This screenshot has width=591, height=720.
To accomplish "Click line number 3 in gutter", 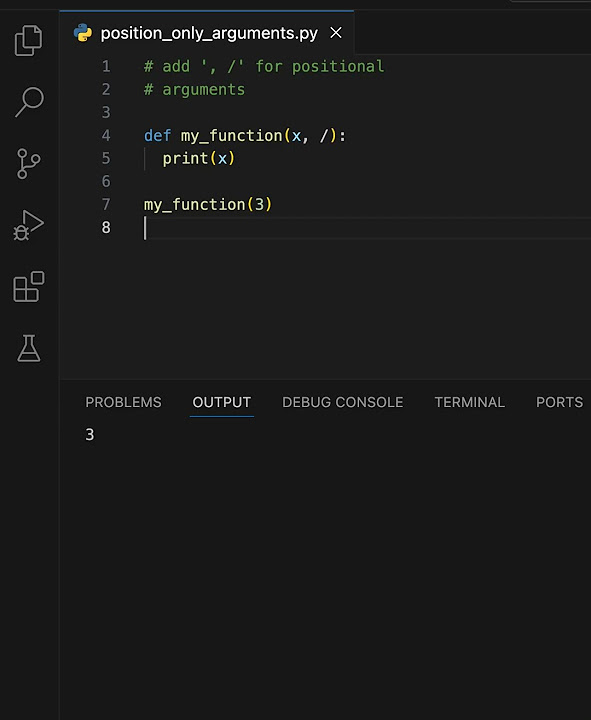I will click(106, 112).
